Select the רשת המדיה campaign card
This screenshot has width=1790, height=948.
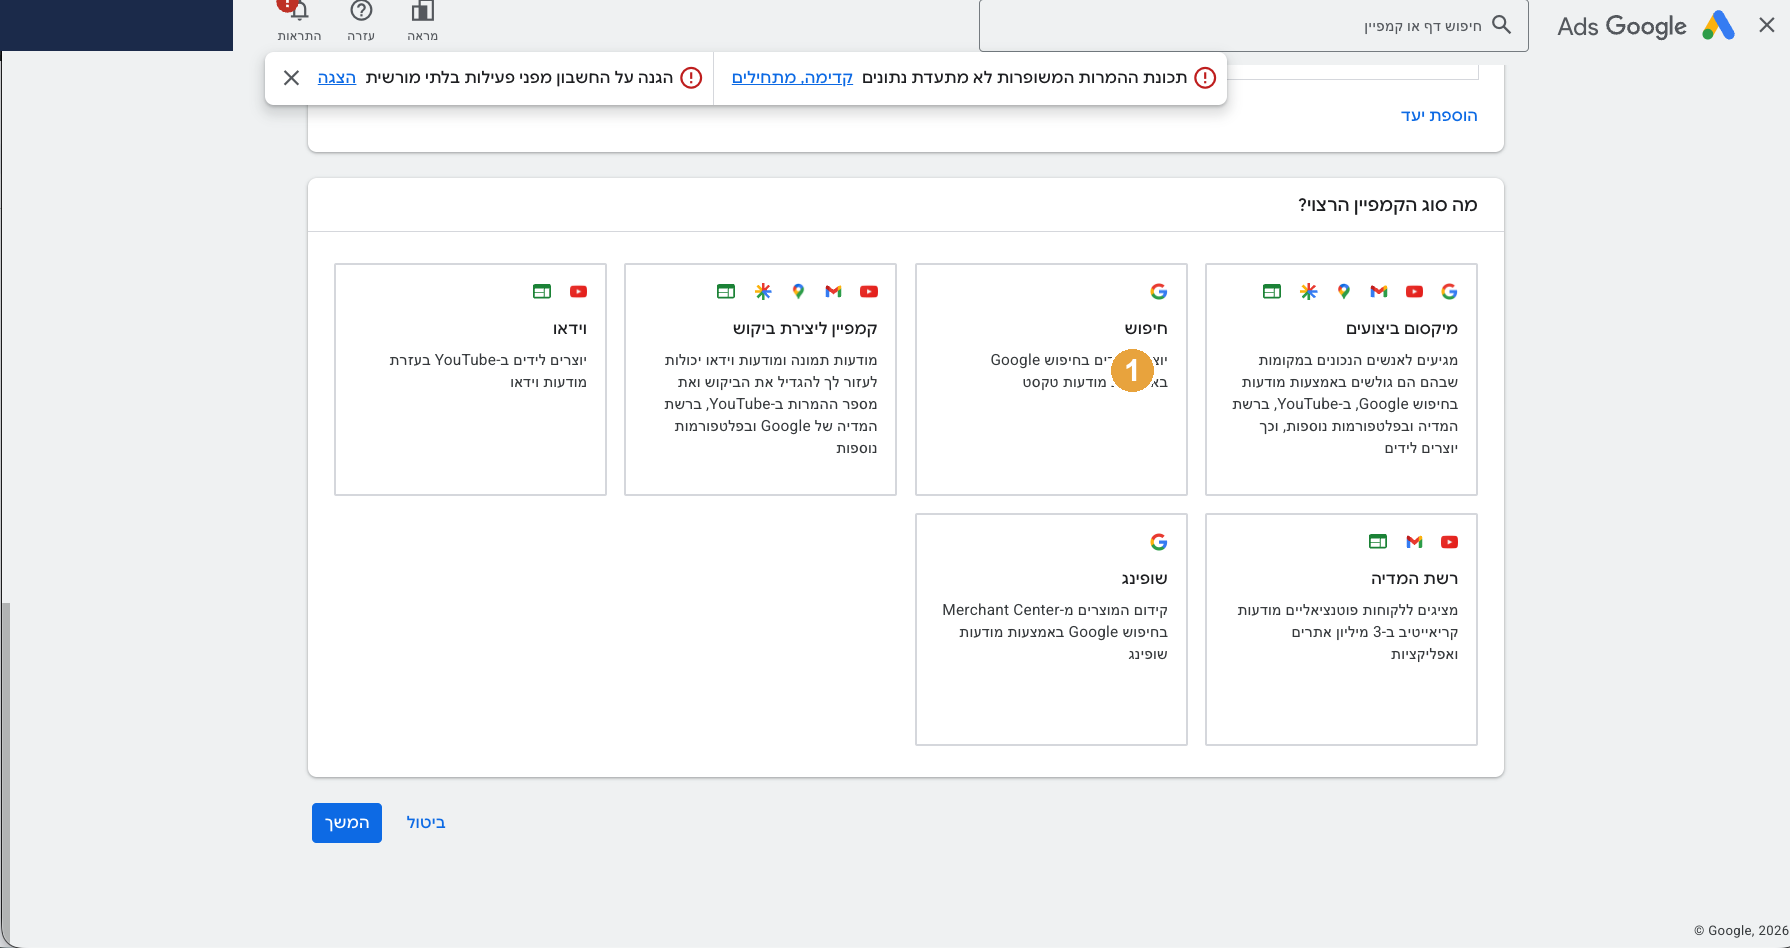coord(1341,629)
